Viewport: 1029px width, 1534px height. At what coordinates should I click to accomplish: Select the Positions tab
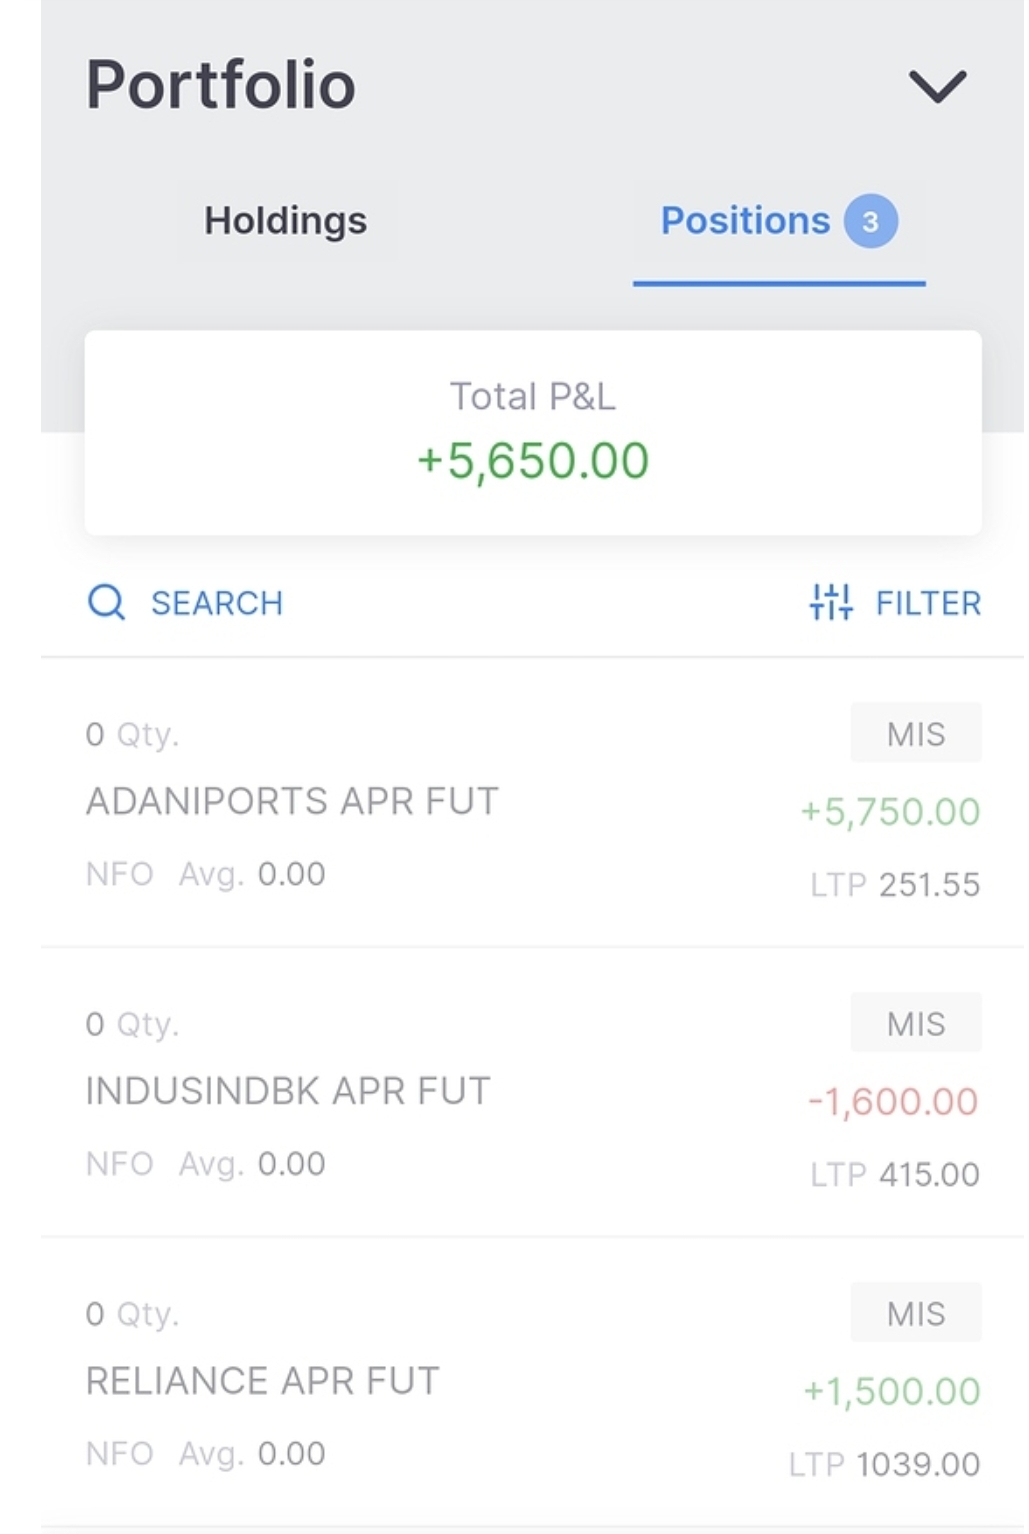pos(745,221)
